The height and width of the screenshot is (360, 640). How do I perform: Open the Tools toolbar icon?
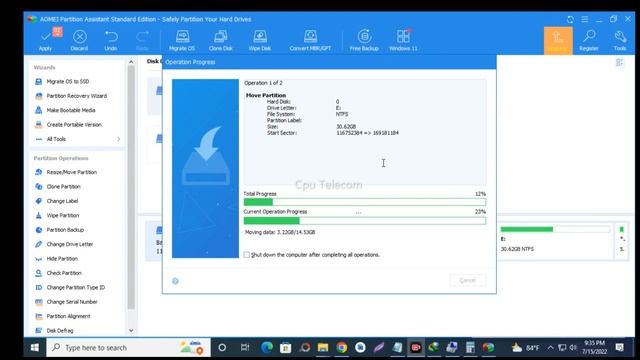click(620, 40)
